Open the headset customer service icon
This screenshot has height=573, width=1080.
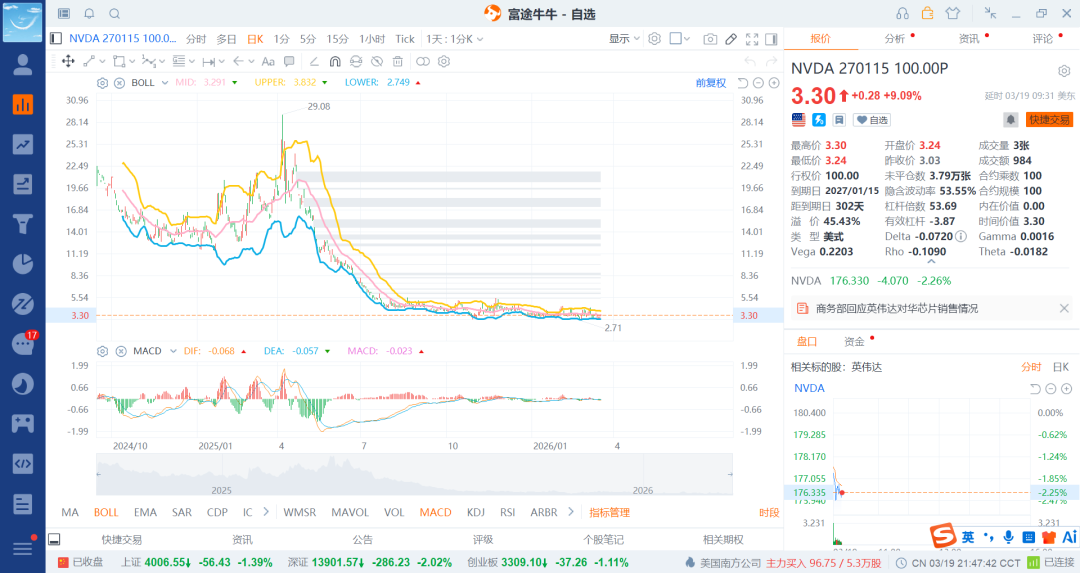click(x=902, y=13)
